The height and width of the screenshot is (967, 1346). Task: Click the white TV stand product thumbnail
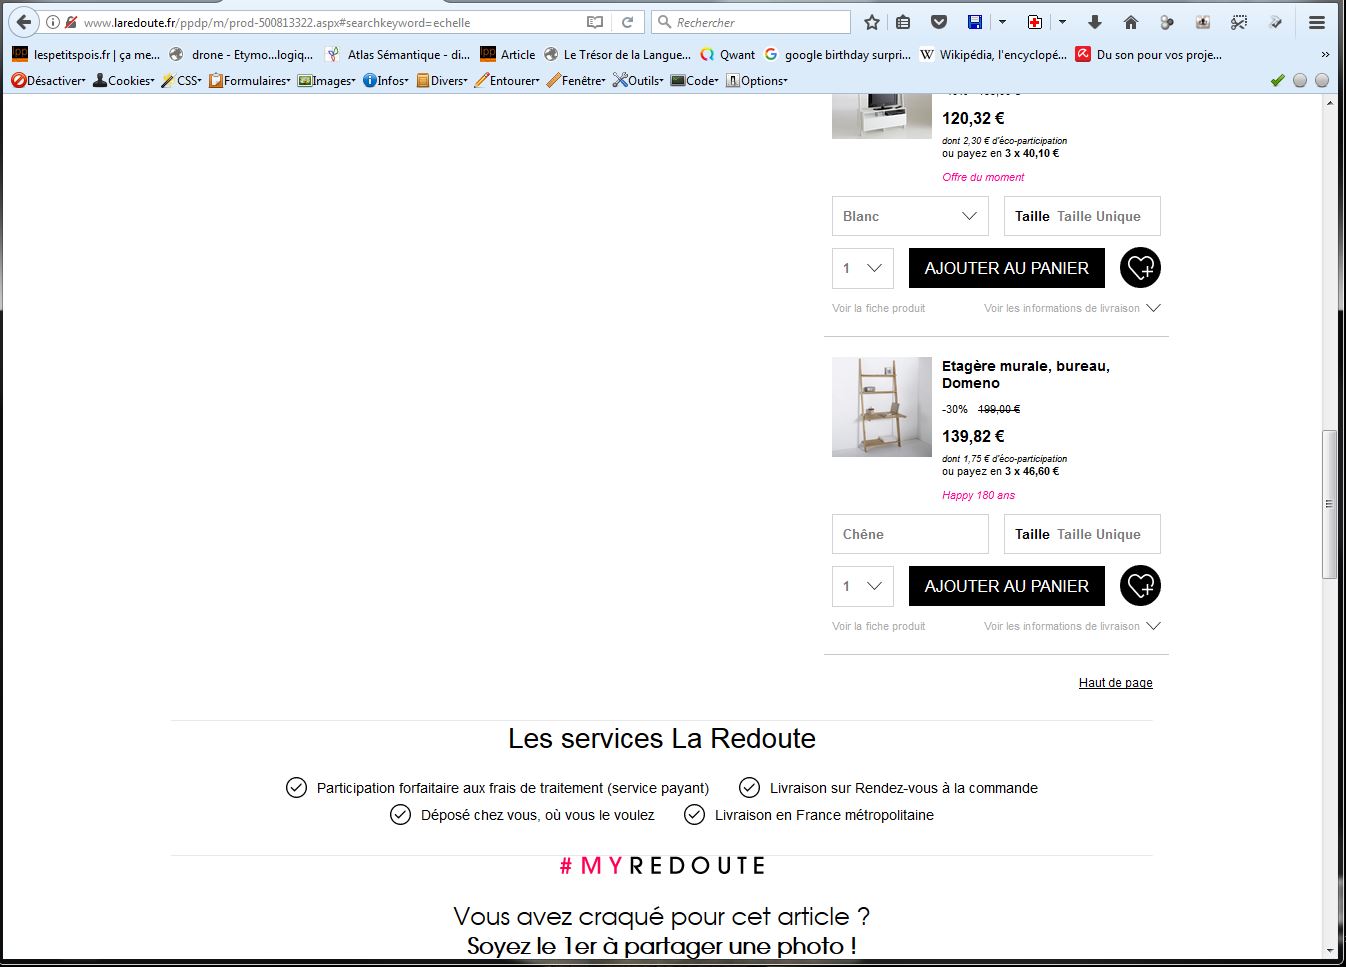pos(882,115)
